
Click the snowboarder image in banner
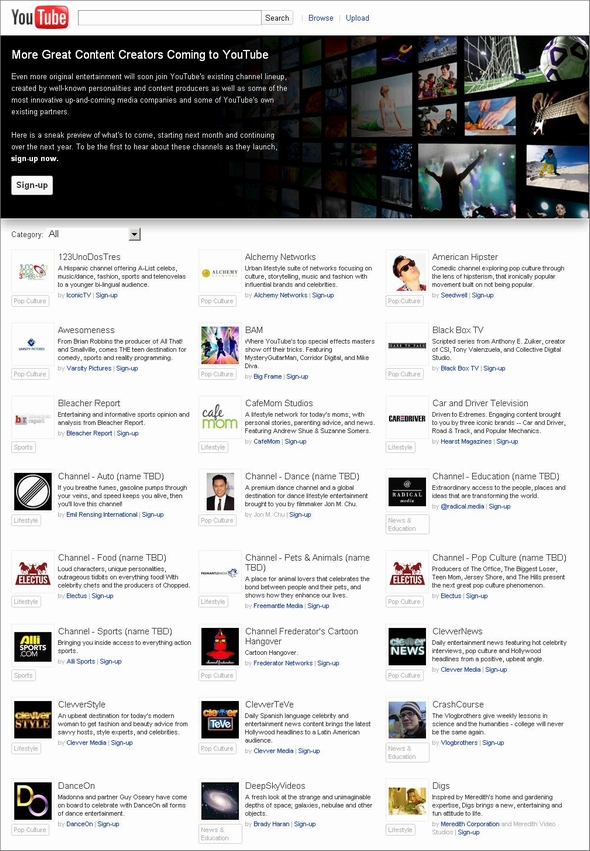tap(557, 167)
